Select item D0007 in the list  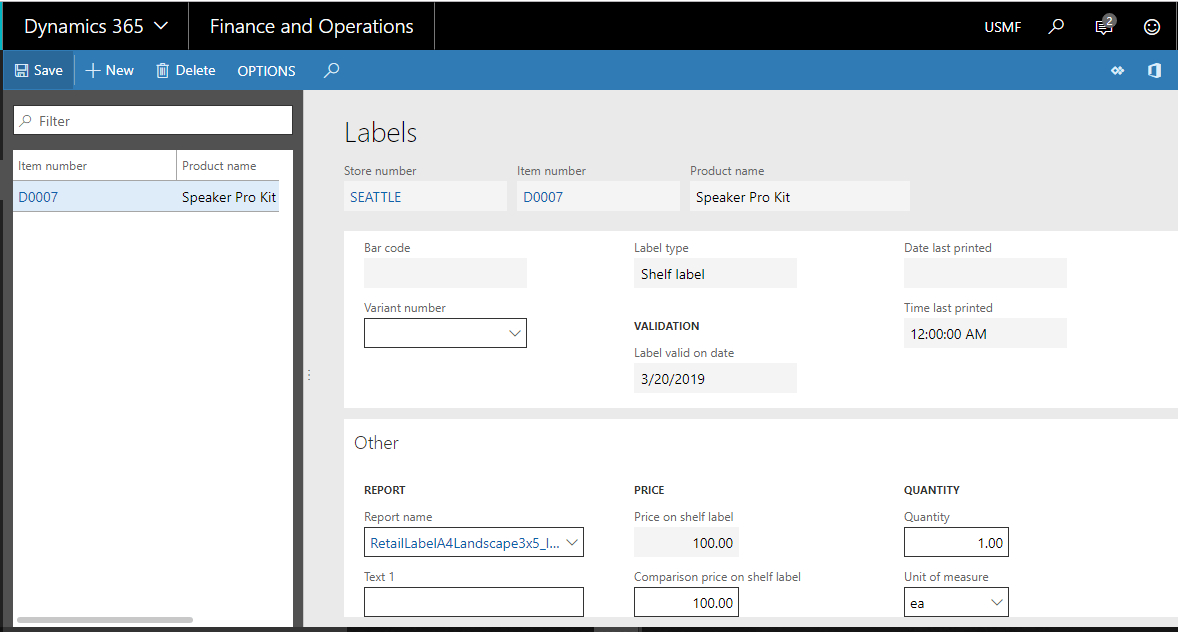[39, 197]
